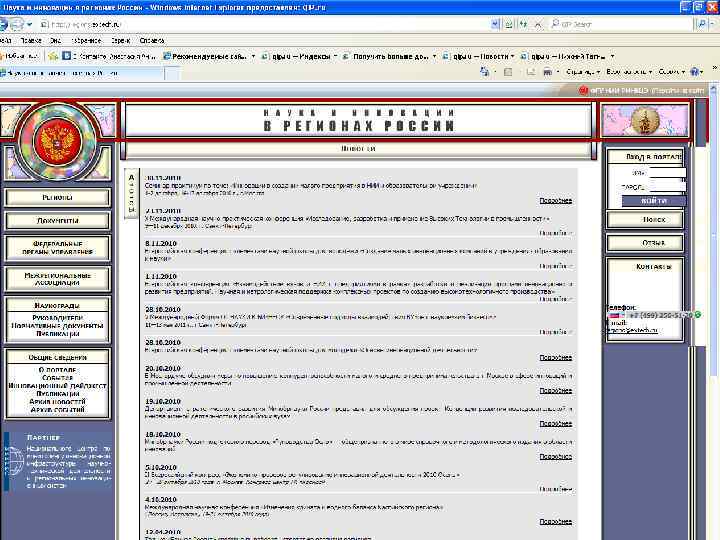Open the Нормативные документы link
The height and width of the screenshot is (540, 720).
coord(57,326)
